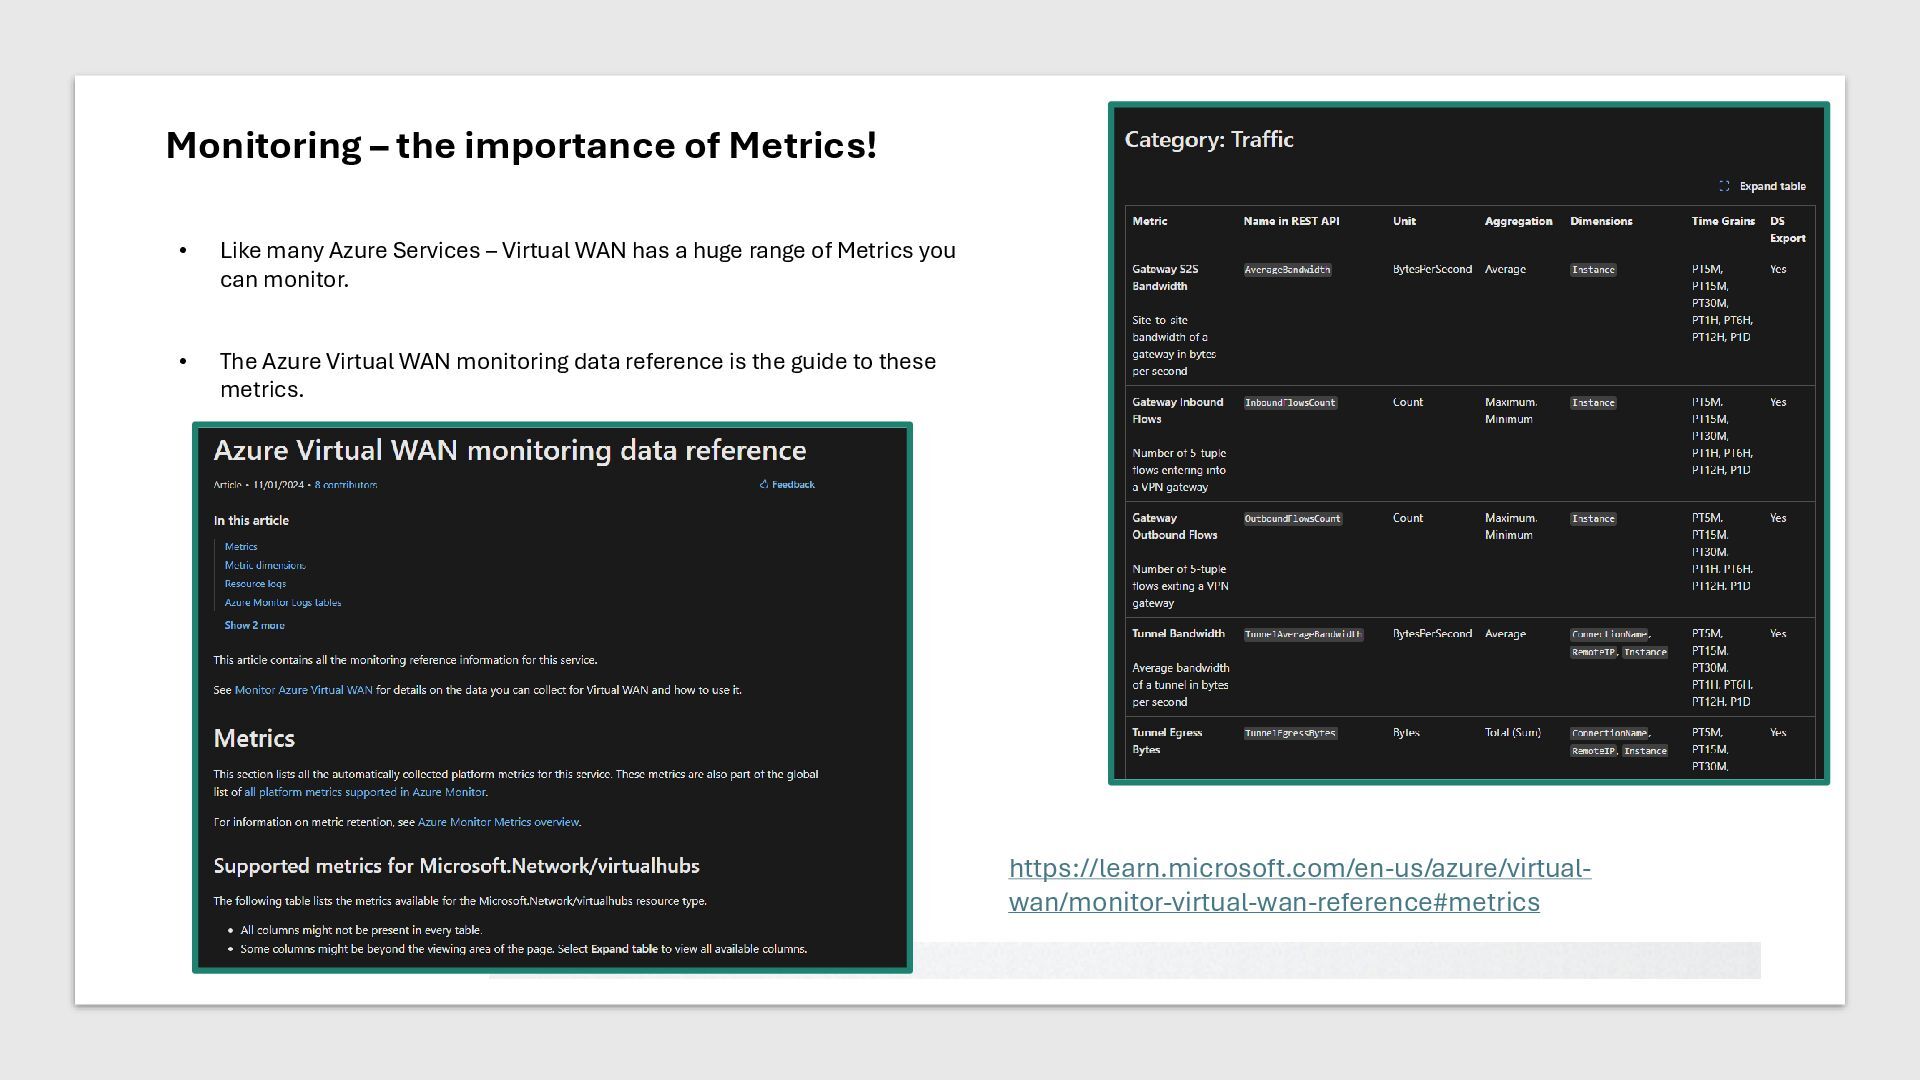
Task: Jump to Metrics in the article list
Action: click(241, 547)
